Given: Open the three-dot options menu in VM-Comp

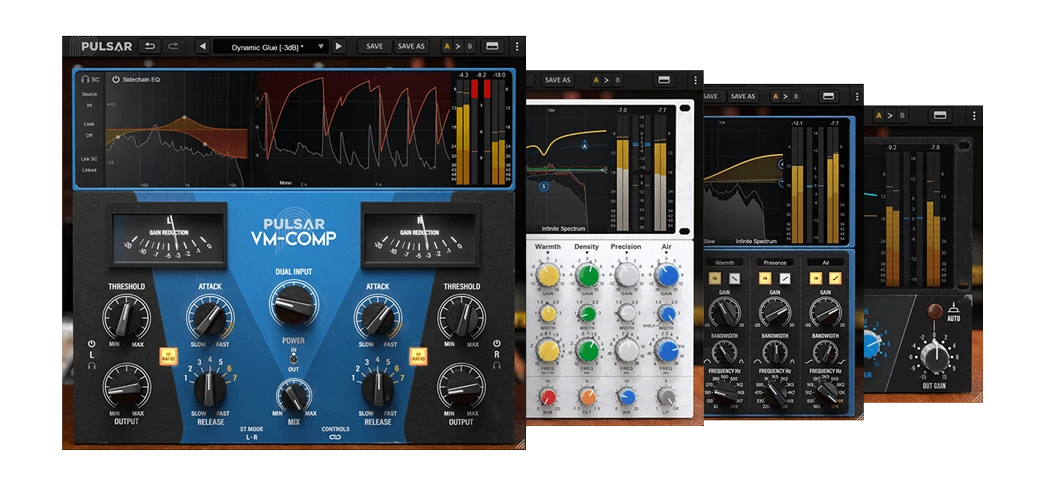Looking at the screenshot, I should (517, 46).
